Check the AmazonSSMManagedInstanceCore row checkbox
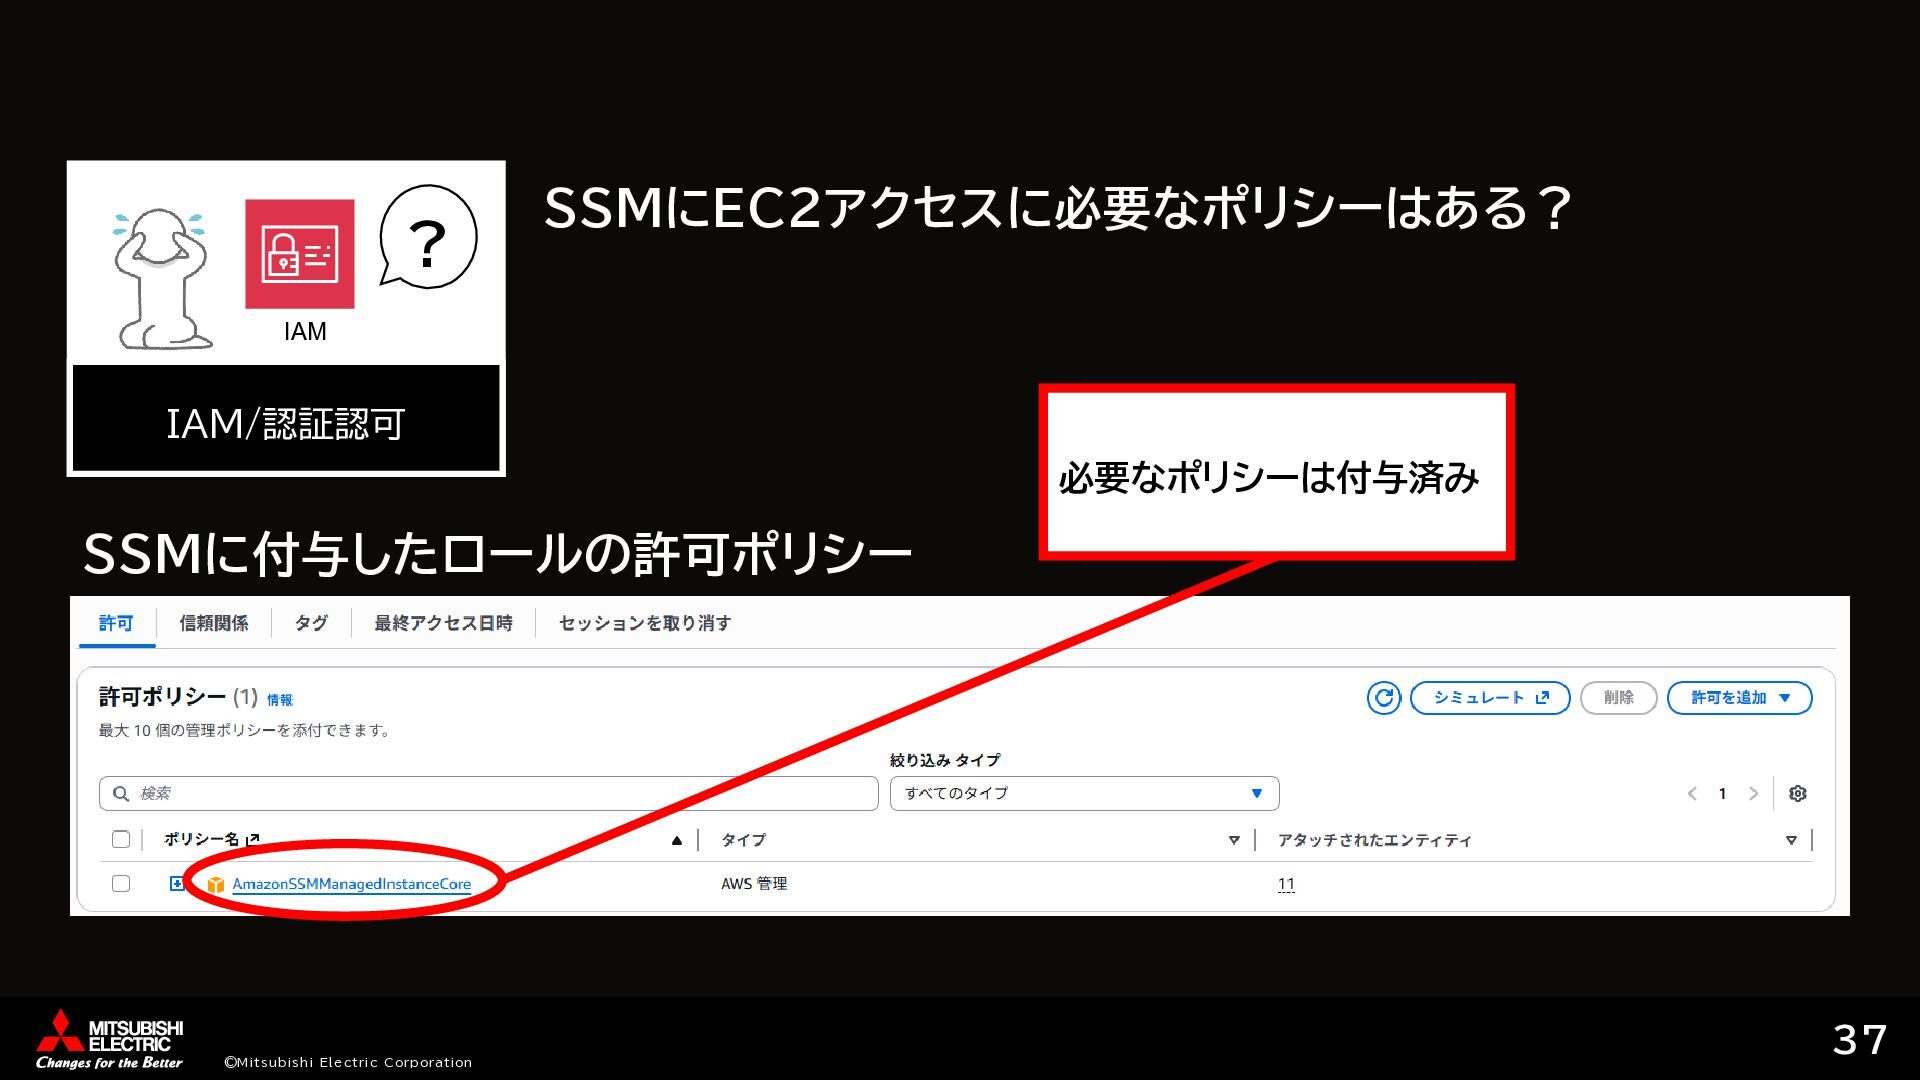The width and height of the screenshot is (1920, 1080). [x=121, y=884]
